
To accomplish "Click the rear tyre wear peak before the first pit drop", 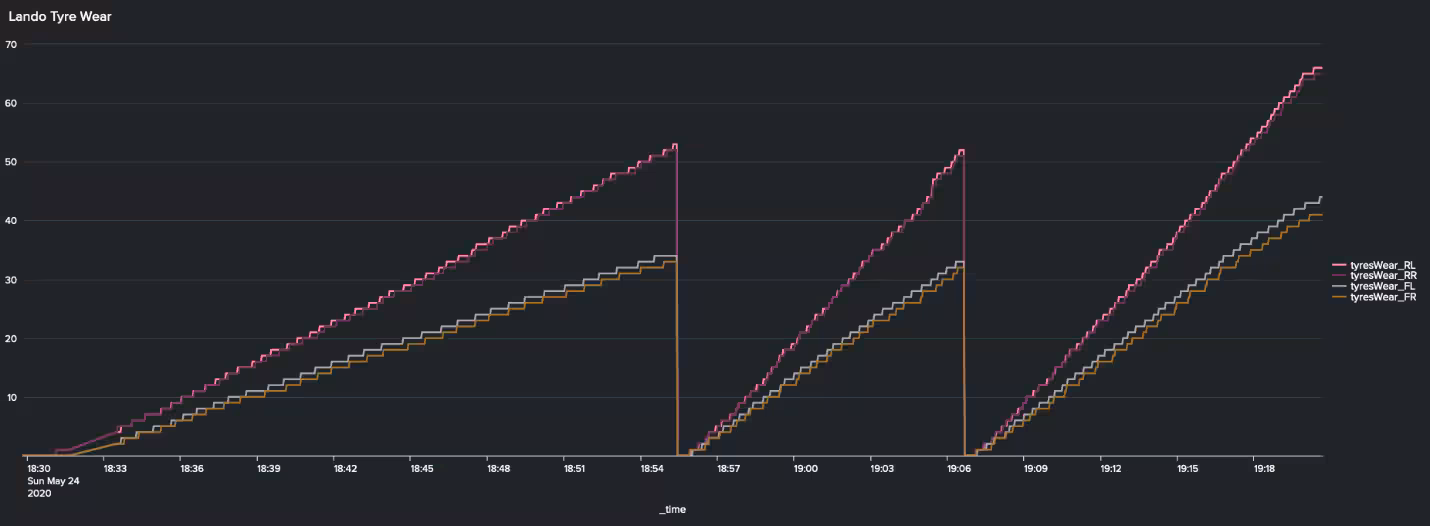I will [x=675, y=145].
